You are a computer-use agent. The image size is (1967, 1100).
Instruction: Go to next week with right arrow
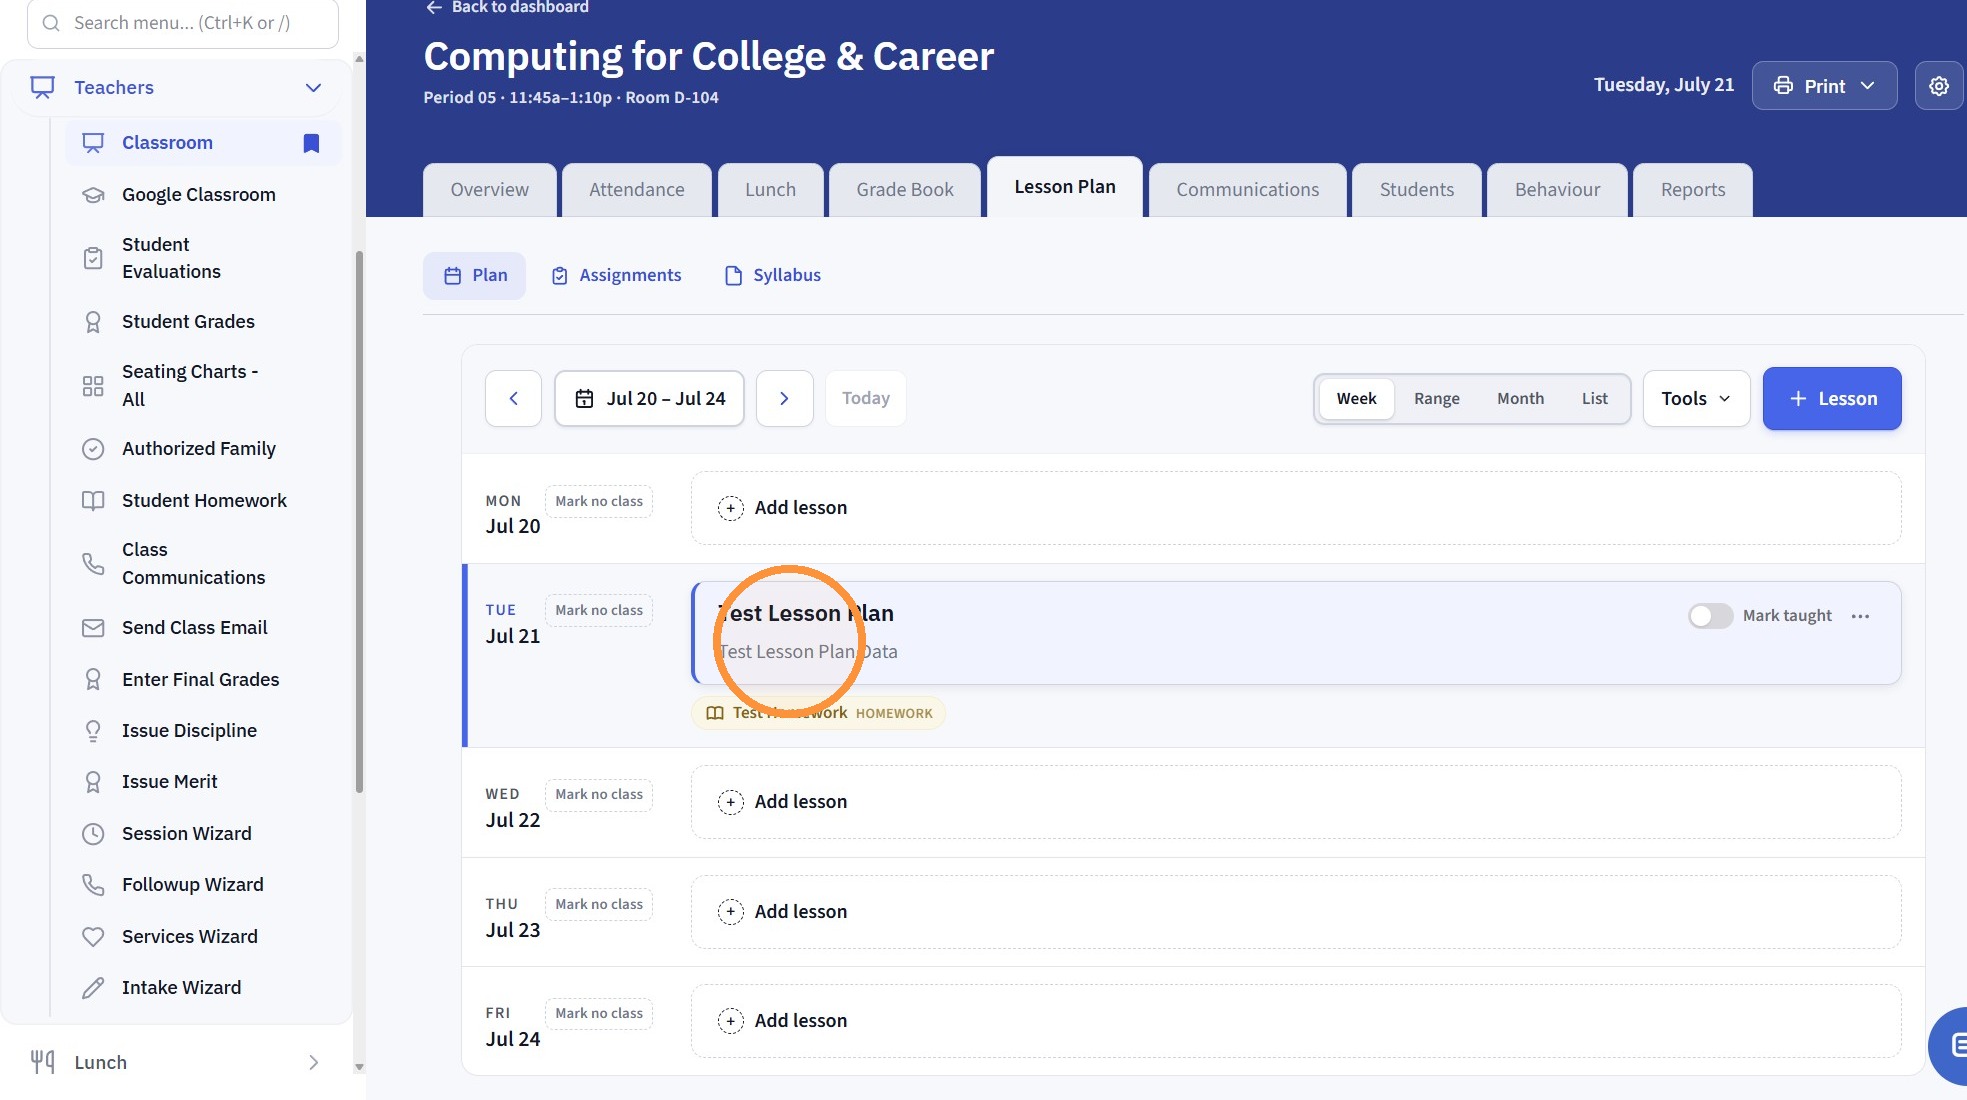[x=784, y=398]
